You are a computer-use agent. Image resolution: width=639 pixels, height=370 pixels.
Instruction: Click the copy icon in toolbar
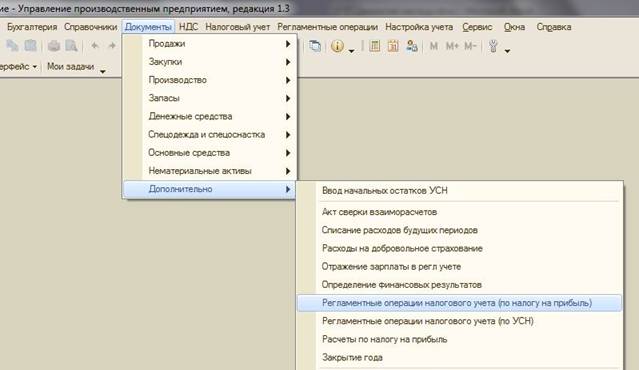pyautogui.click(x=12, y=46)
